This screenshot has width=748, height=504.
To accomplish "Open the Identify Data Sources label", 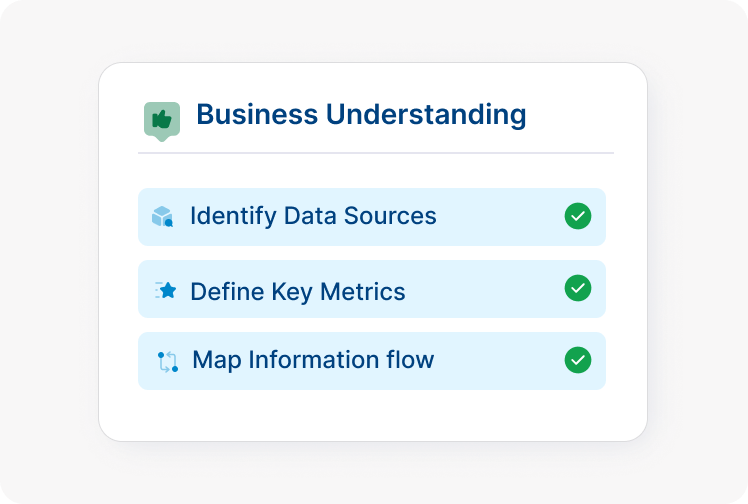I will [x=313, y=216].
